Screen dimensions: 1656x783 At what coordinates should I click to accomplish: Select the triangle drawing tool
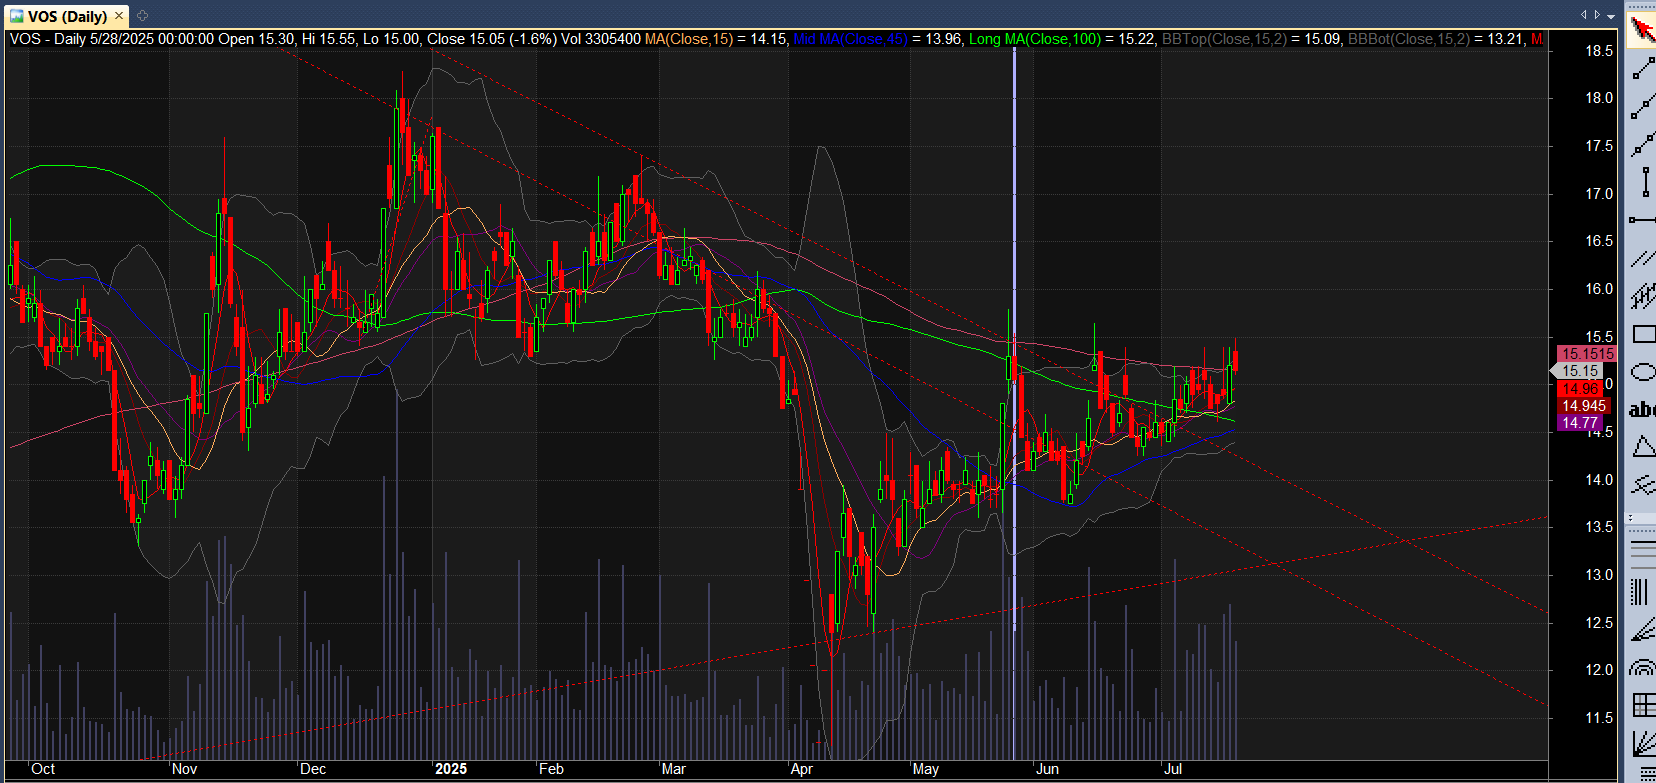(1642, 447)
